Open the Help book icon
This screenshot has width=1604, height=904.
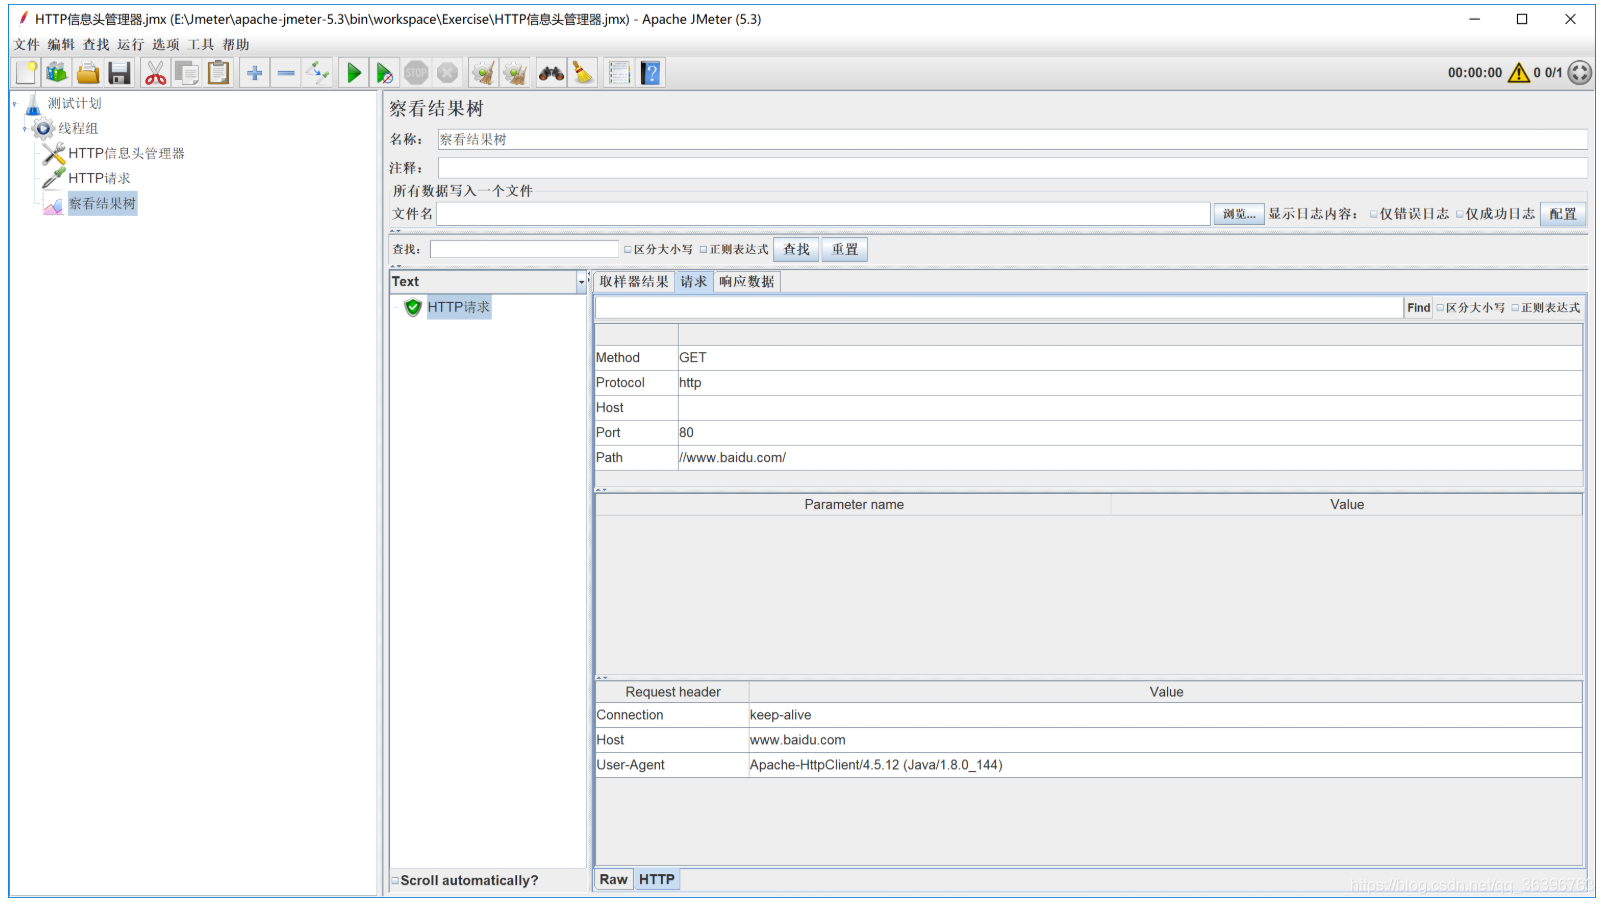[x=651, y=73]
